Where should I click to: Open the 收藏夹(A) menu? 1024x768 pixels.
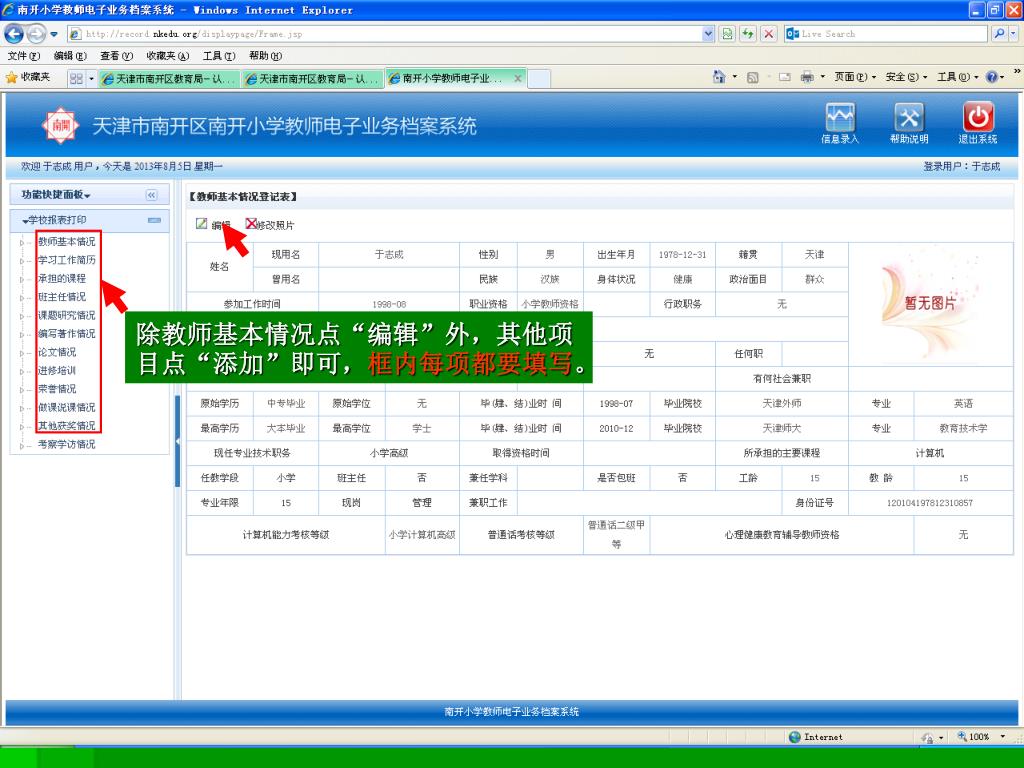tap(168, 56)
